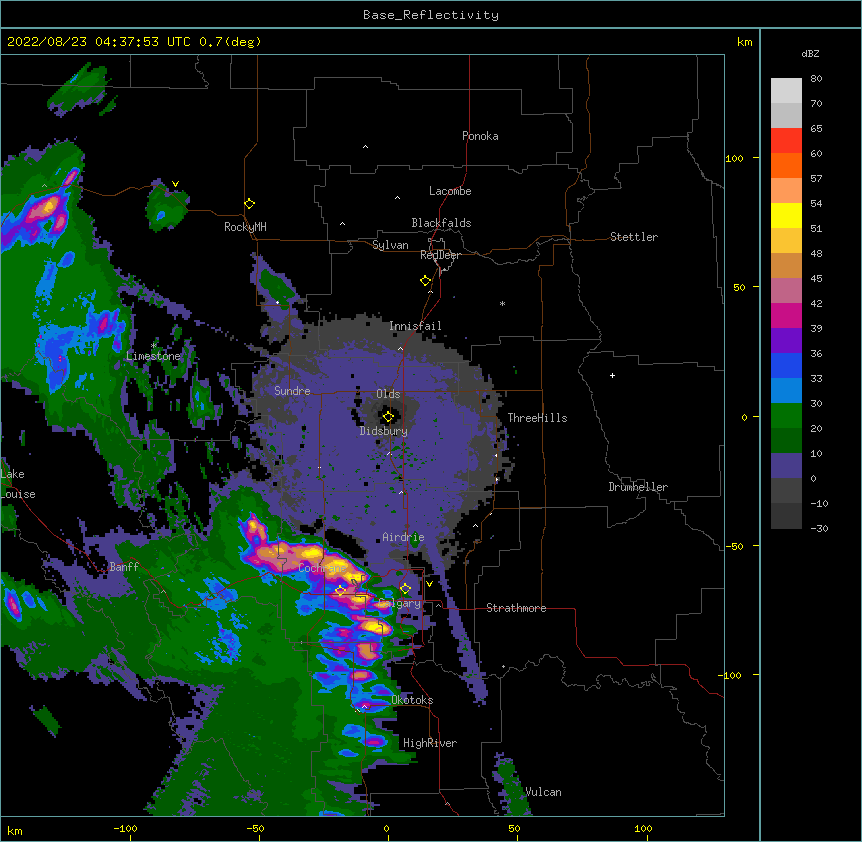Click the -50 tick on the vertical km axis
862x842 pixels.
[x=733, y=546]
